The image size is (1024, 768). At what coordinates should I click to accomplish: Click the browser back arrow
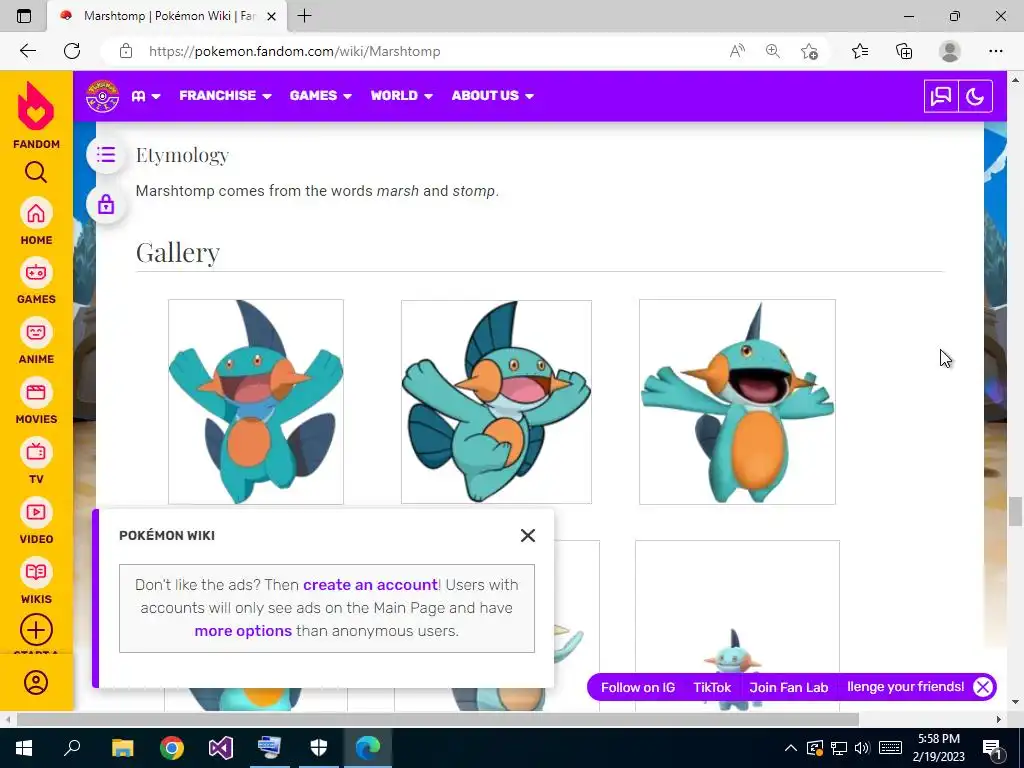click(28, 51)
